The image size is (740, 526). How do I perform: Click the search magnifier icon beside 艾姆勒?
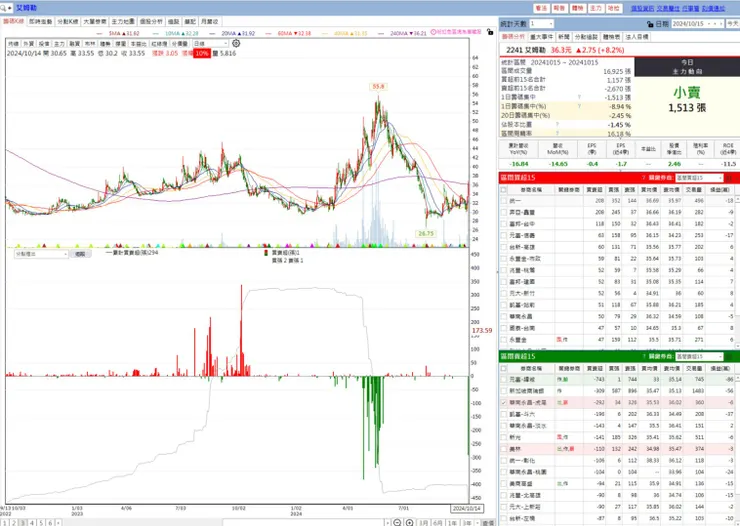[3, 8]
